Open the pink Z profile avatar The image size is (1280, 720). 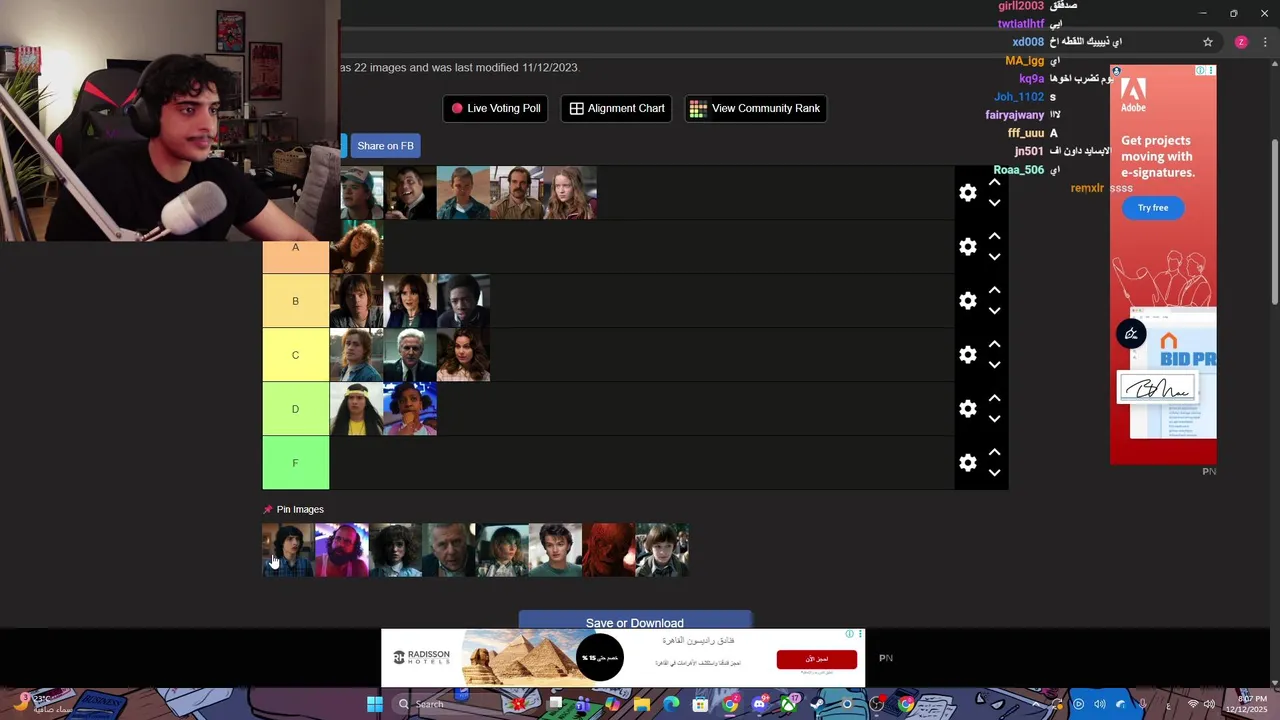(x=1241, y=42)
